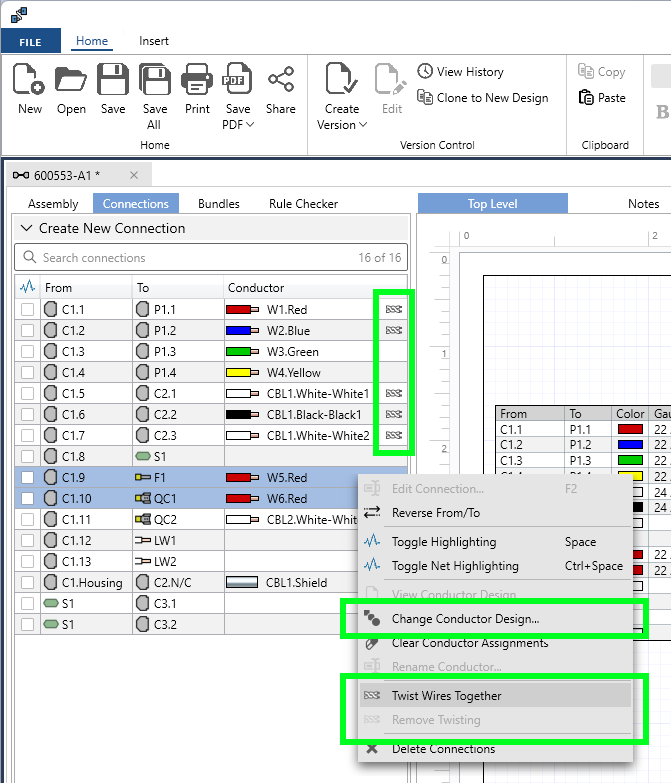Viewport: 671px width, 783px height.
Task: Open the Rule Checker tab
Action: [304, 204]
